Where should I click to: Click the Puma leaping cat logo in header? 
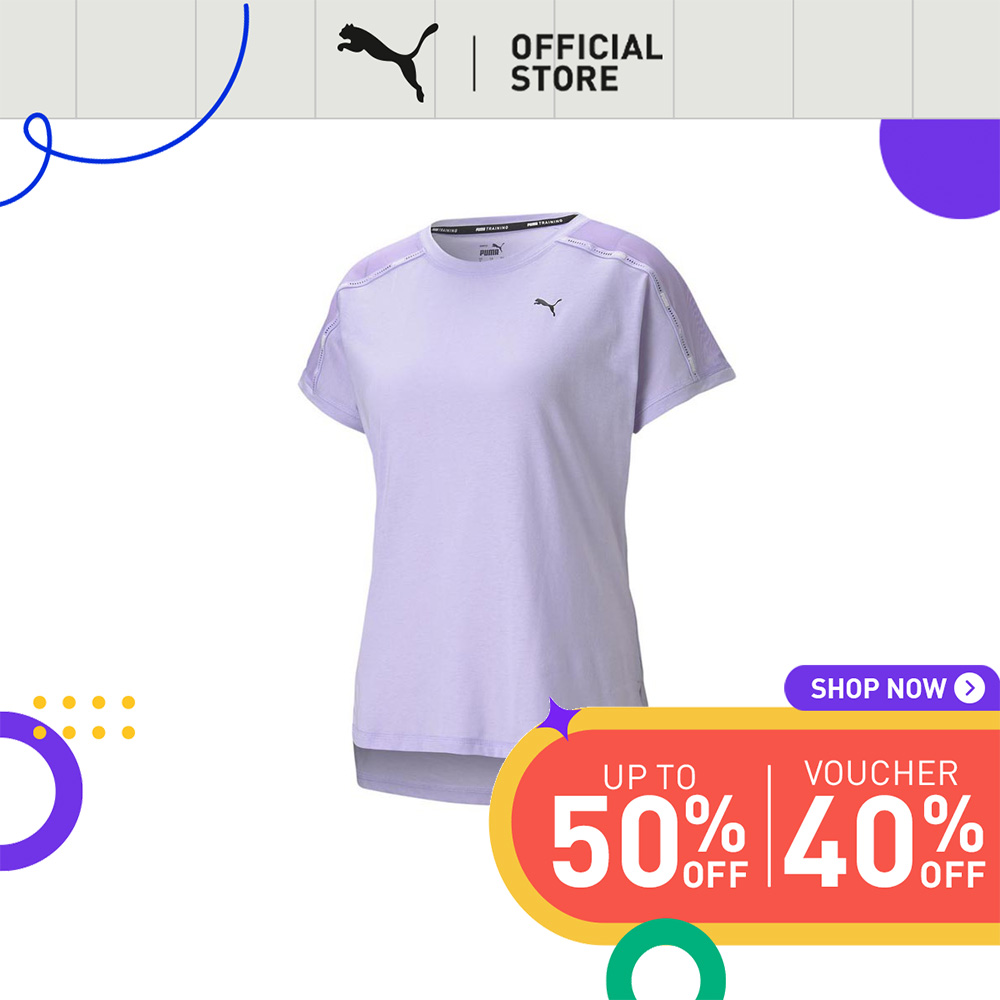coord(388,62)
